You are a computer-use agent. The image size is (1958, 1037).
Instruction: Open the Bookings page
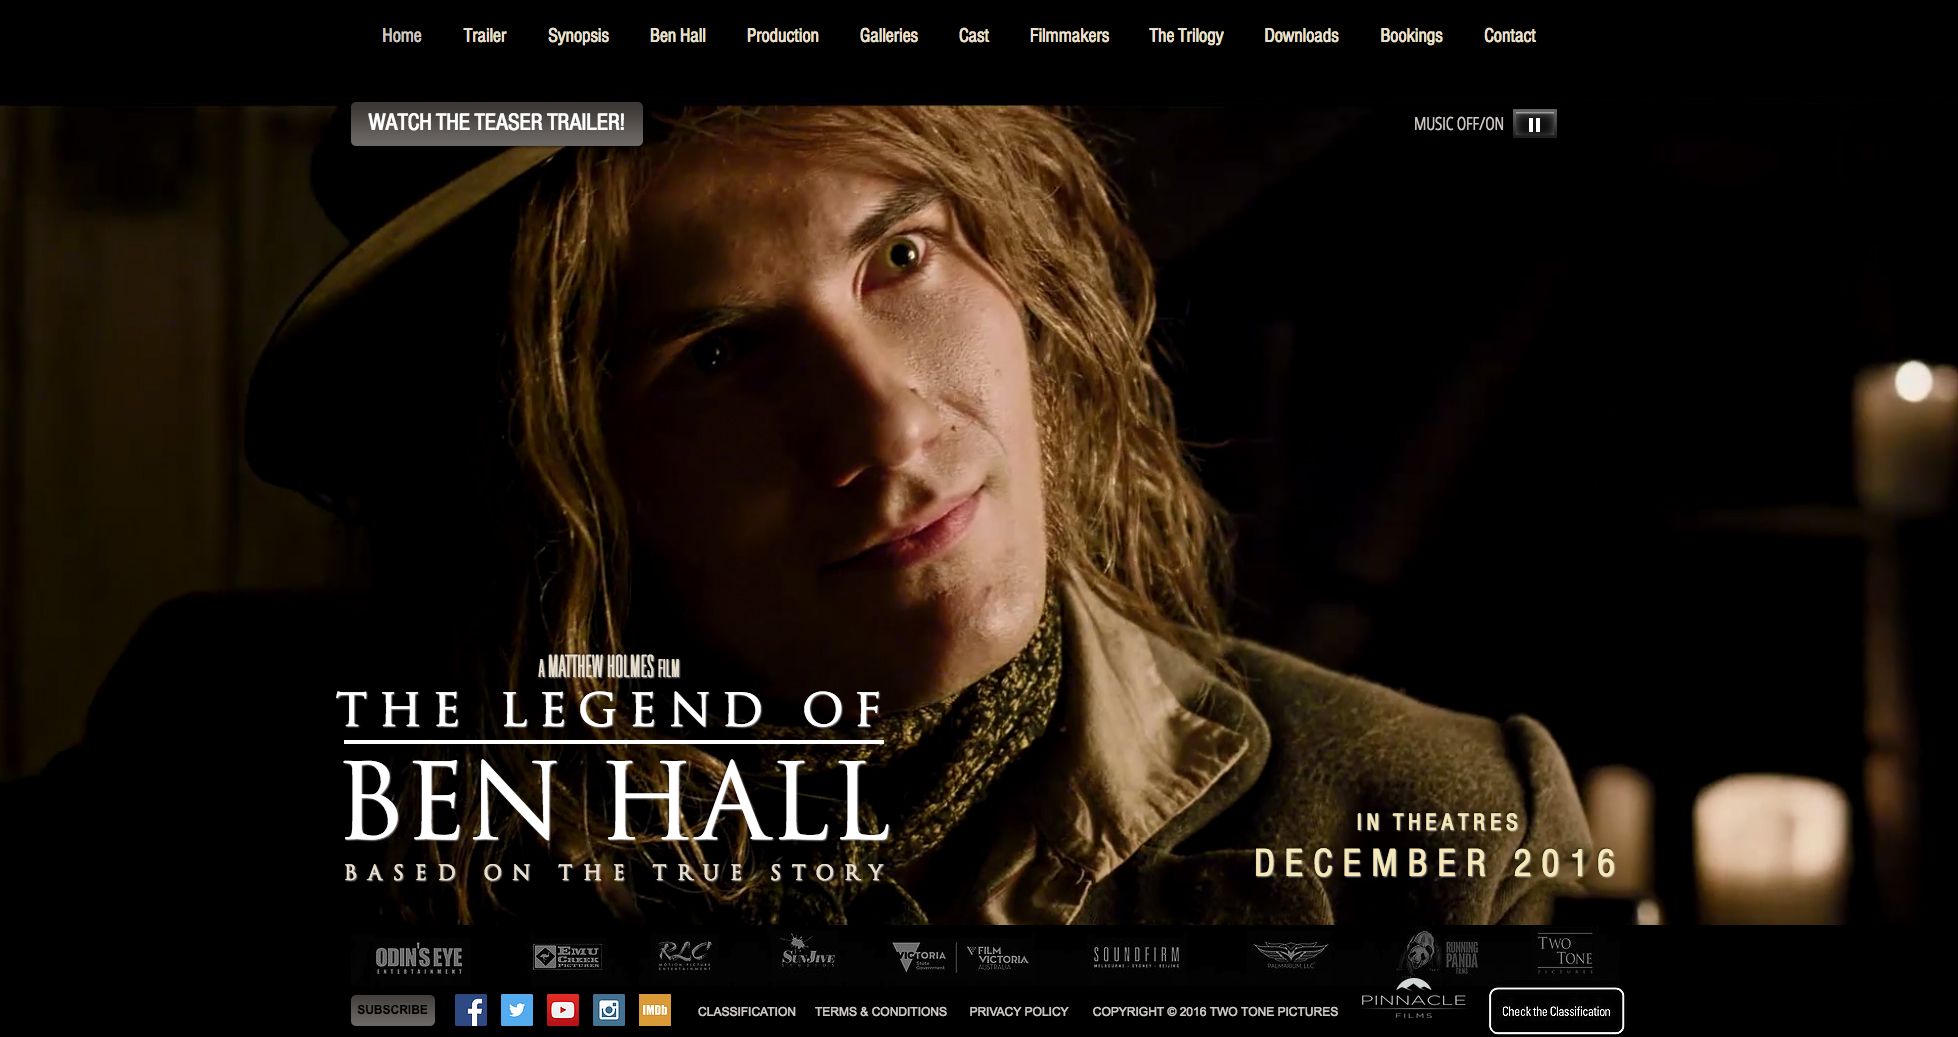pos(1411,36)
